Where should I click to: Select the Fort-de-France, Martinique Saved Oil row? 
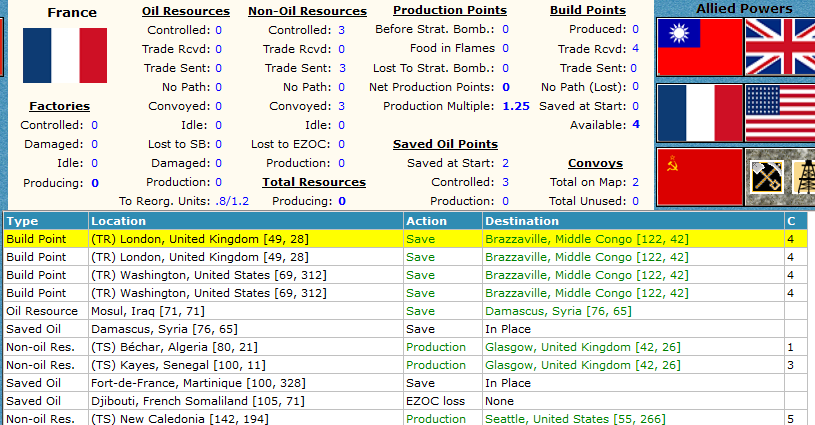point(405,383)
